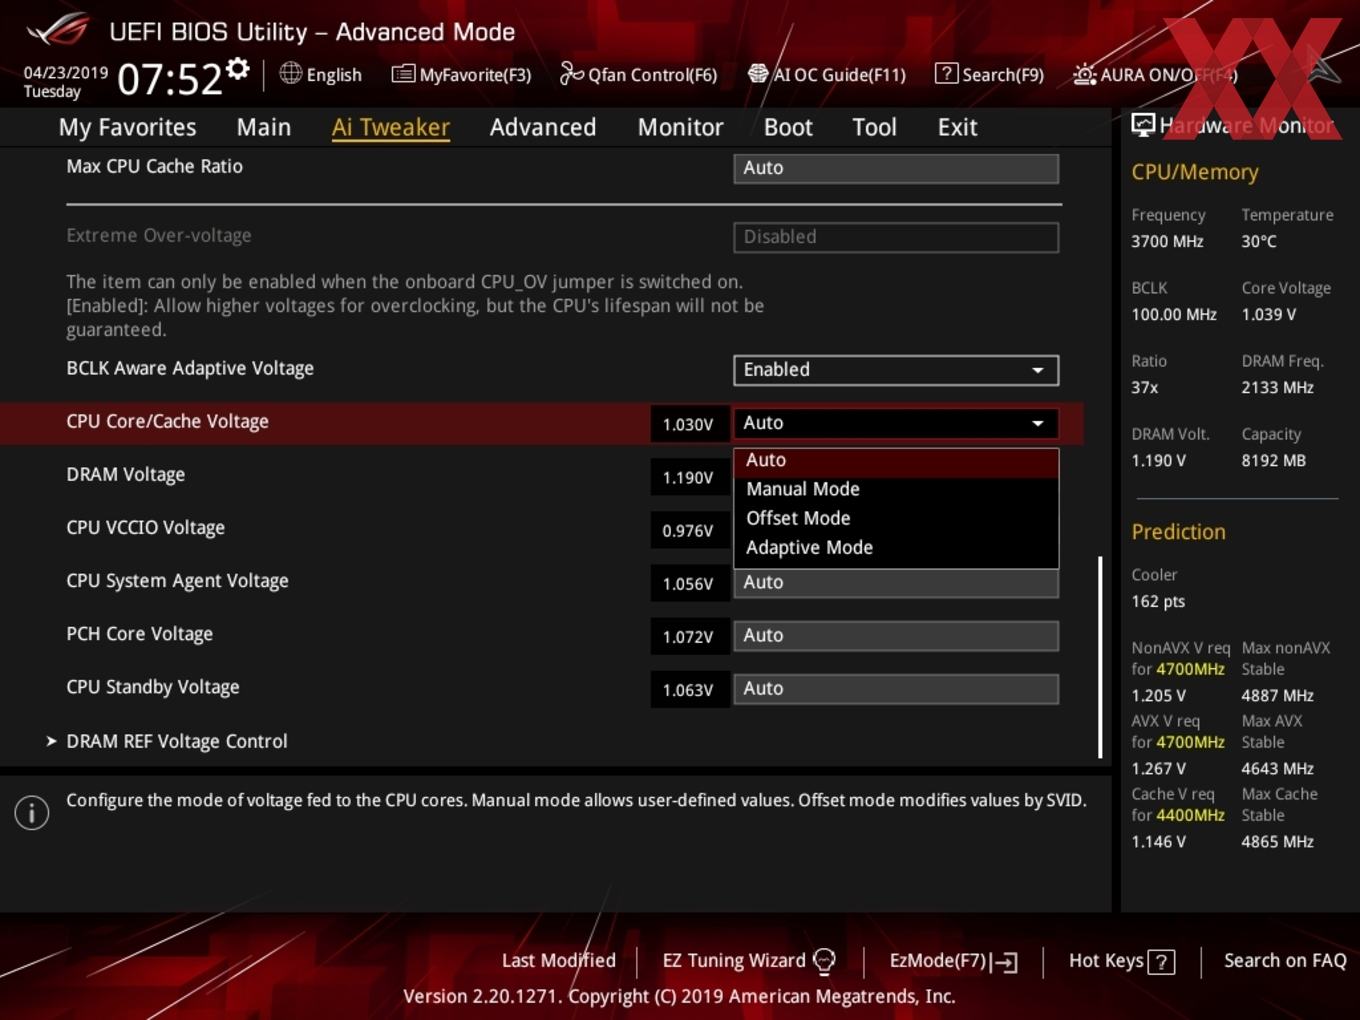This screenshot has height=1020, width=1360.
Task: Select the CPU VCCIO Voltage row label
Action: tap(146, 528)
